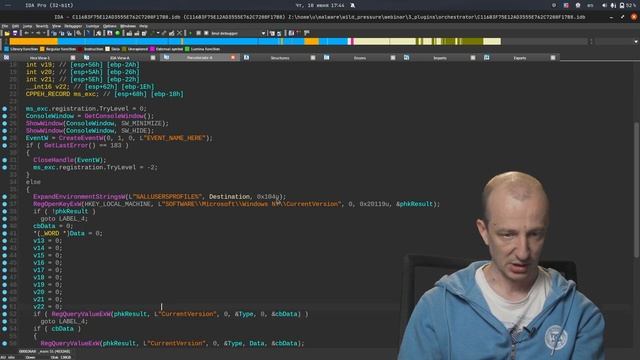Click the IDA View-A tab icon
Viewport: 640px width, 360px height.
87,58
